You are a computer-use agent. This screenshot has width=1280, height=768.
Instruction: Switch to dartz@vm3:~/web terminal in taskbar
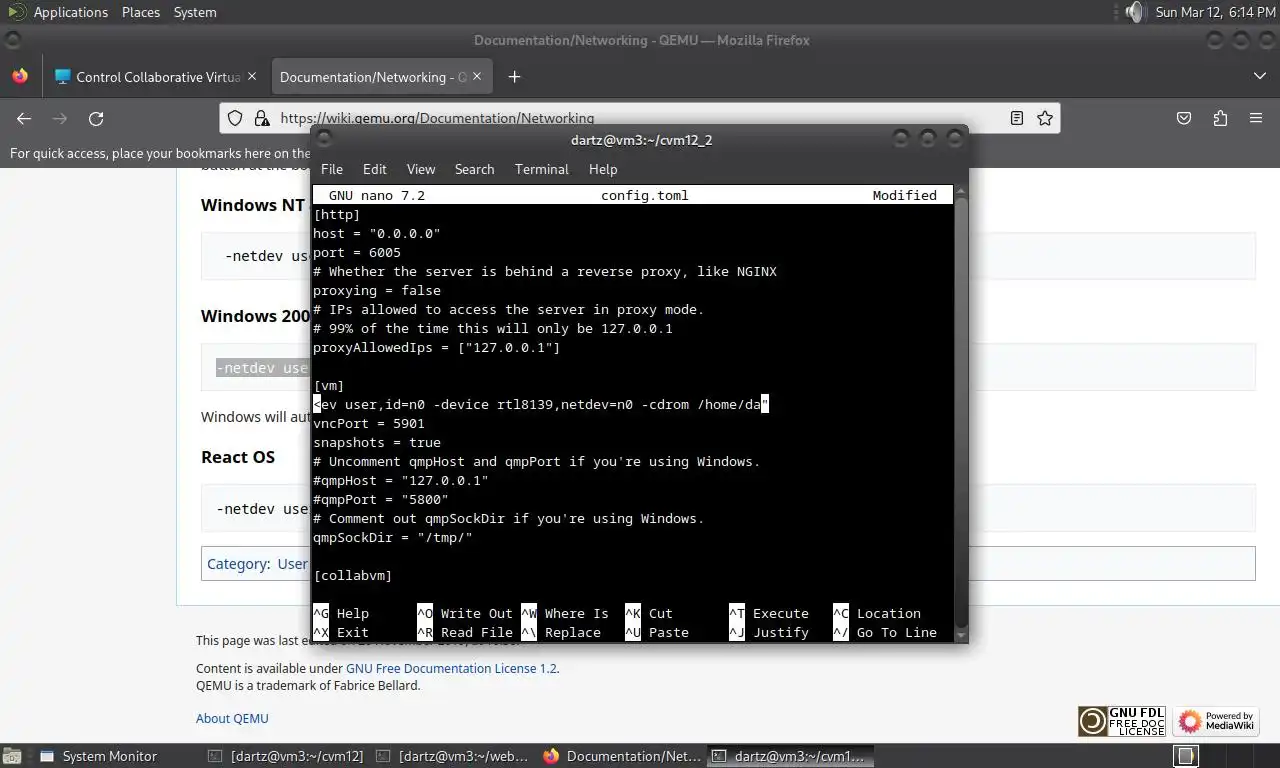(x=455, y=756)
